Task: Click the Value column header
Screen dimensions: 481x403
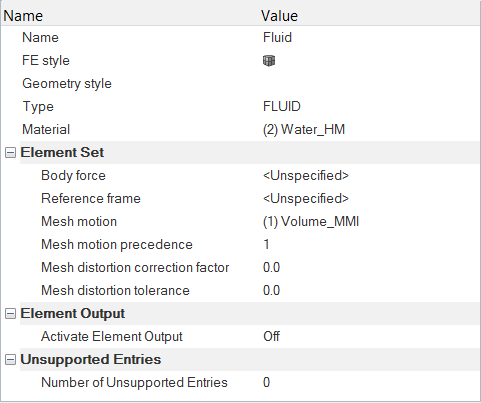Action: point(279,16)
